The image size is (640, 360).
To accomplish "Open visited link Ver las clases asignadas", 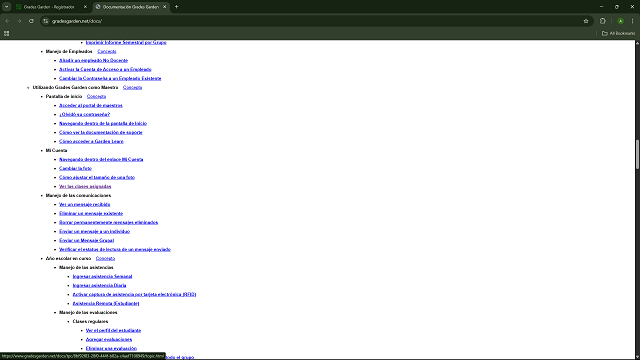I will [x=85, y=186].
